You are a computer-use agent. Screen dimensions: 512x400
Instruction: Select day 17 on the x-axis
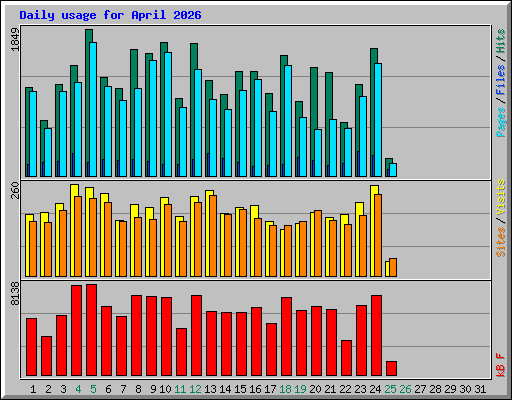pos(270,389)
